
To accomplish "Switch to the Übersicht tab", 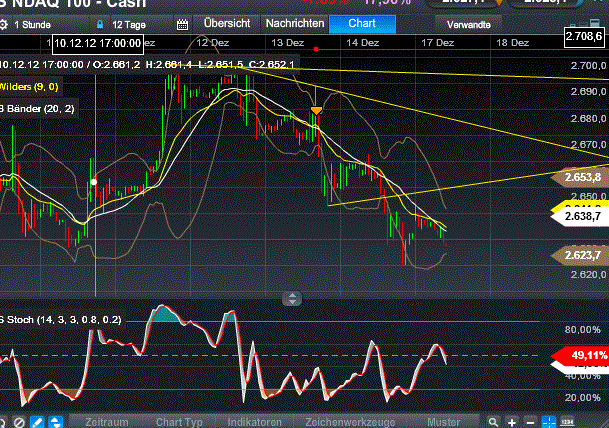I will [x=227, y=22].
